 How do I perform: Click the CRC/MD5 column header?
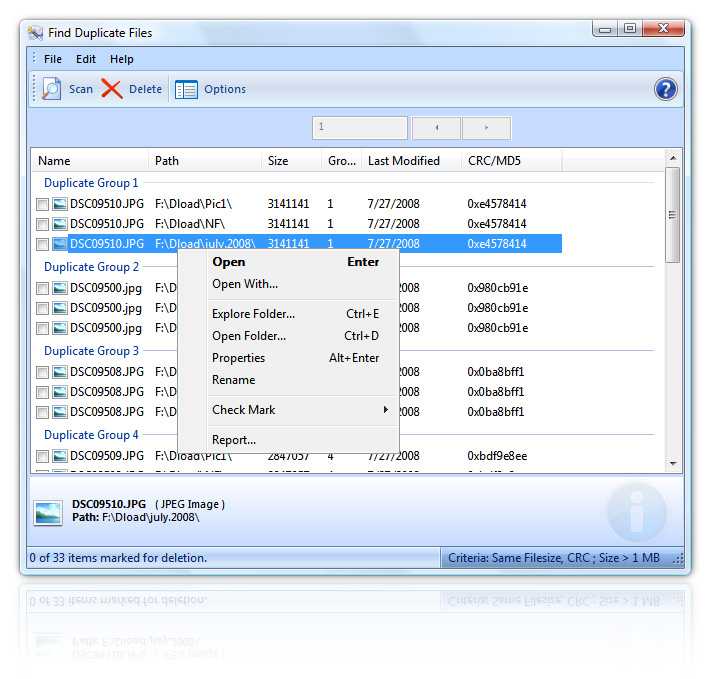(494, 161)
